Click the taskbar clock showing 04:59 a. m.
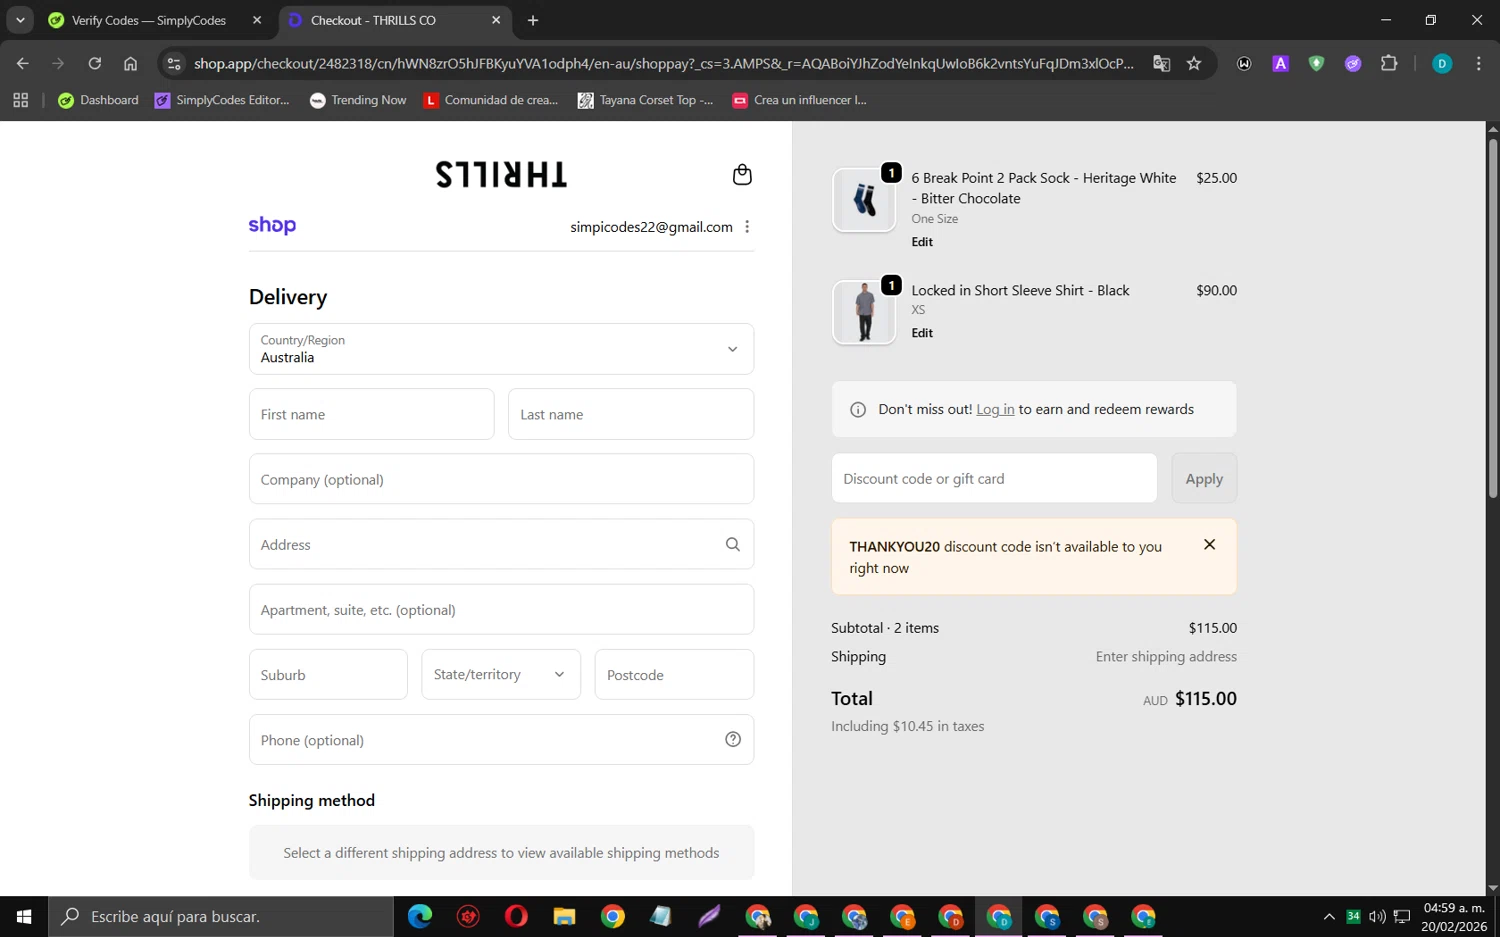Image resolution: width=1500 pixels, height=937 pixels. coord(1454,916)
